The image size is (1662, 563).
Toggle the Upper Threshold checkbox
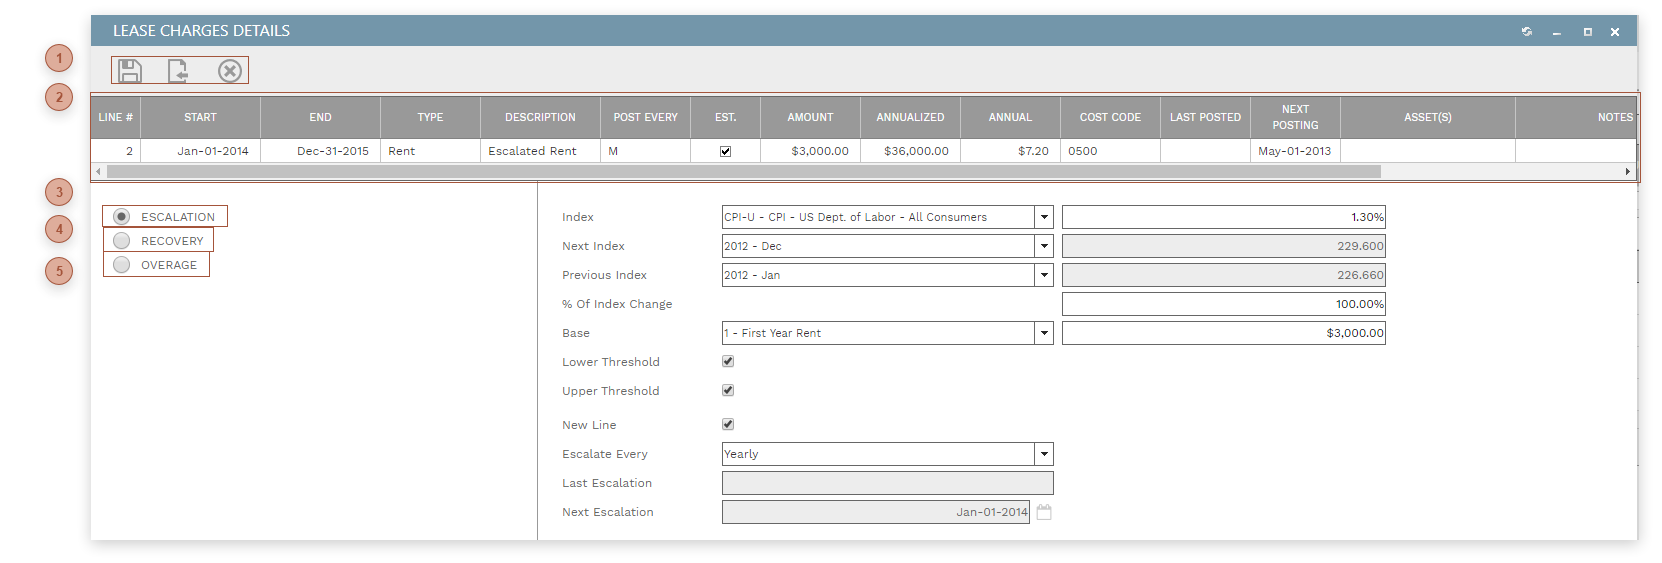click(x=728, y=390)
